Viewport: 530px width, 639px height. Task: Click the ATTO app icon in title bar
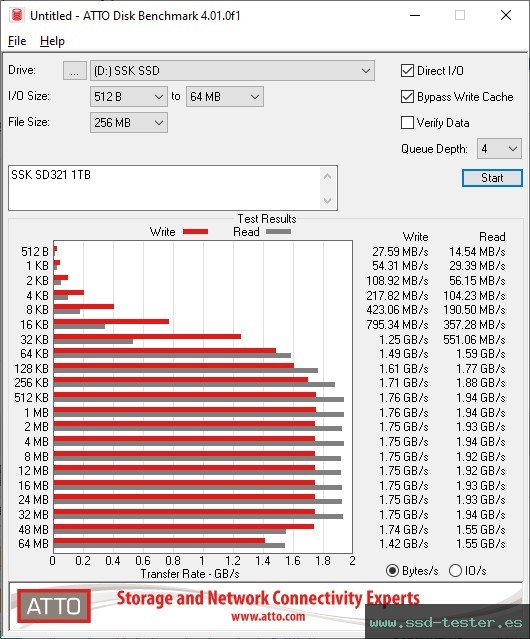17,15
